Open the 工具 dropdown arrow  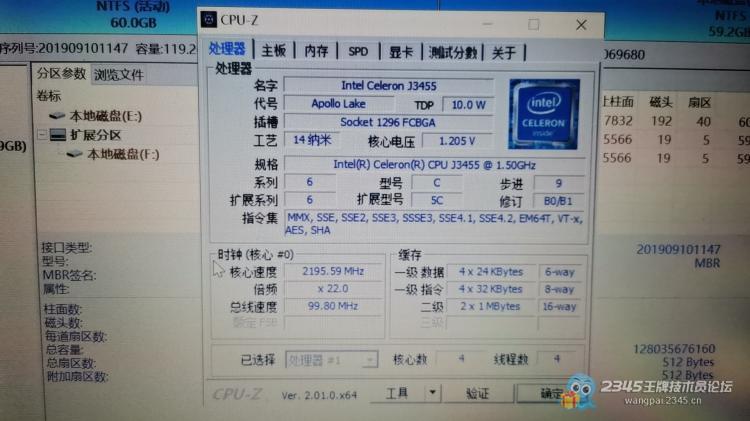click(x=432, y=393)
